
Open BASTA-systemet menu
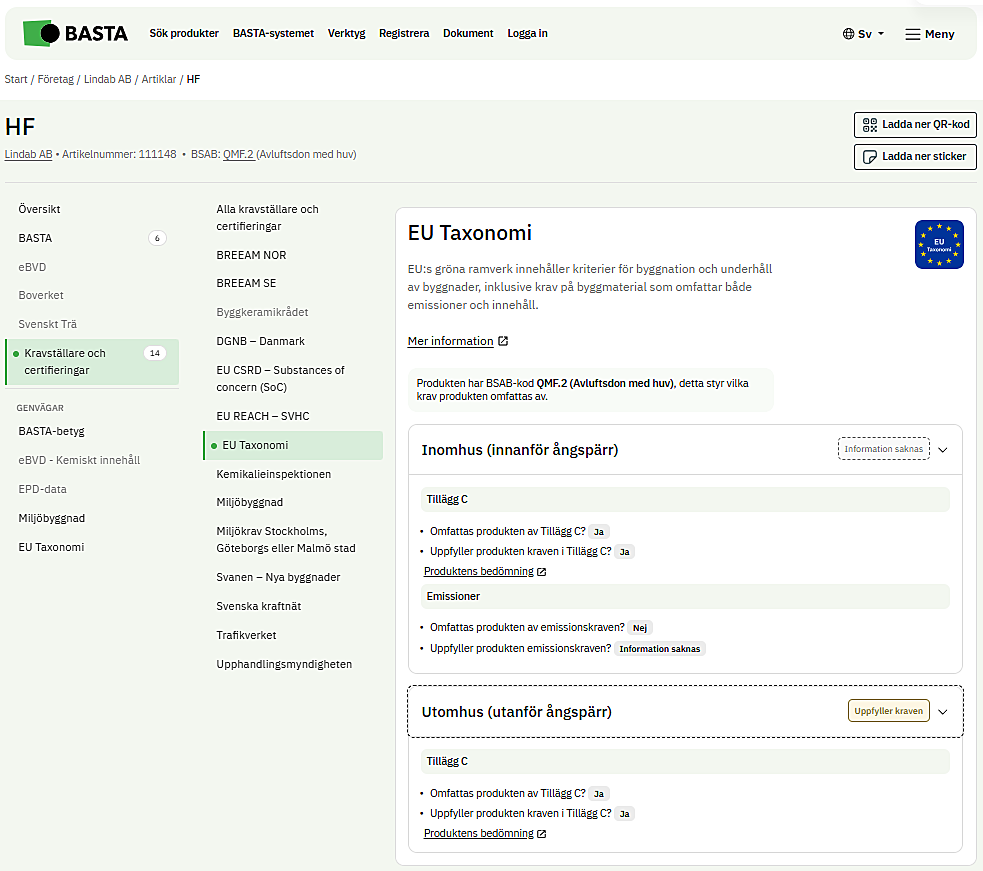(273, 33)
